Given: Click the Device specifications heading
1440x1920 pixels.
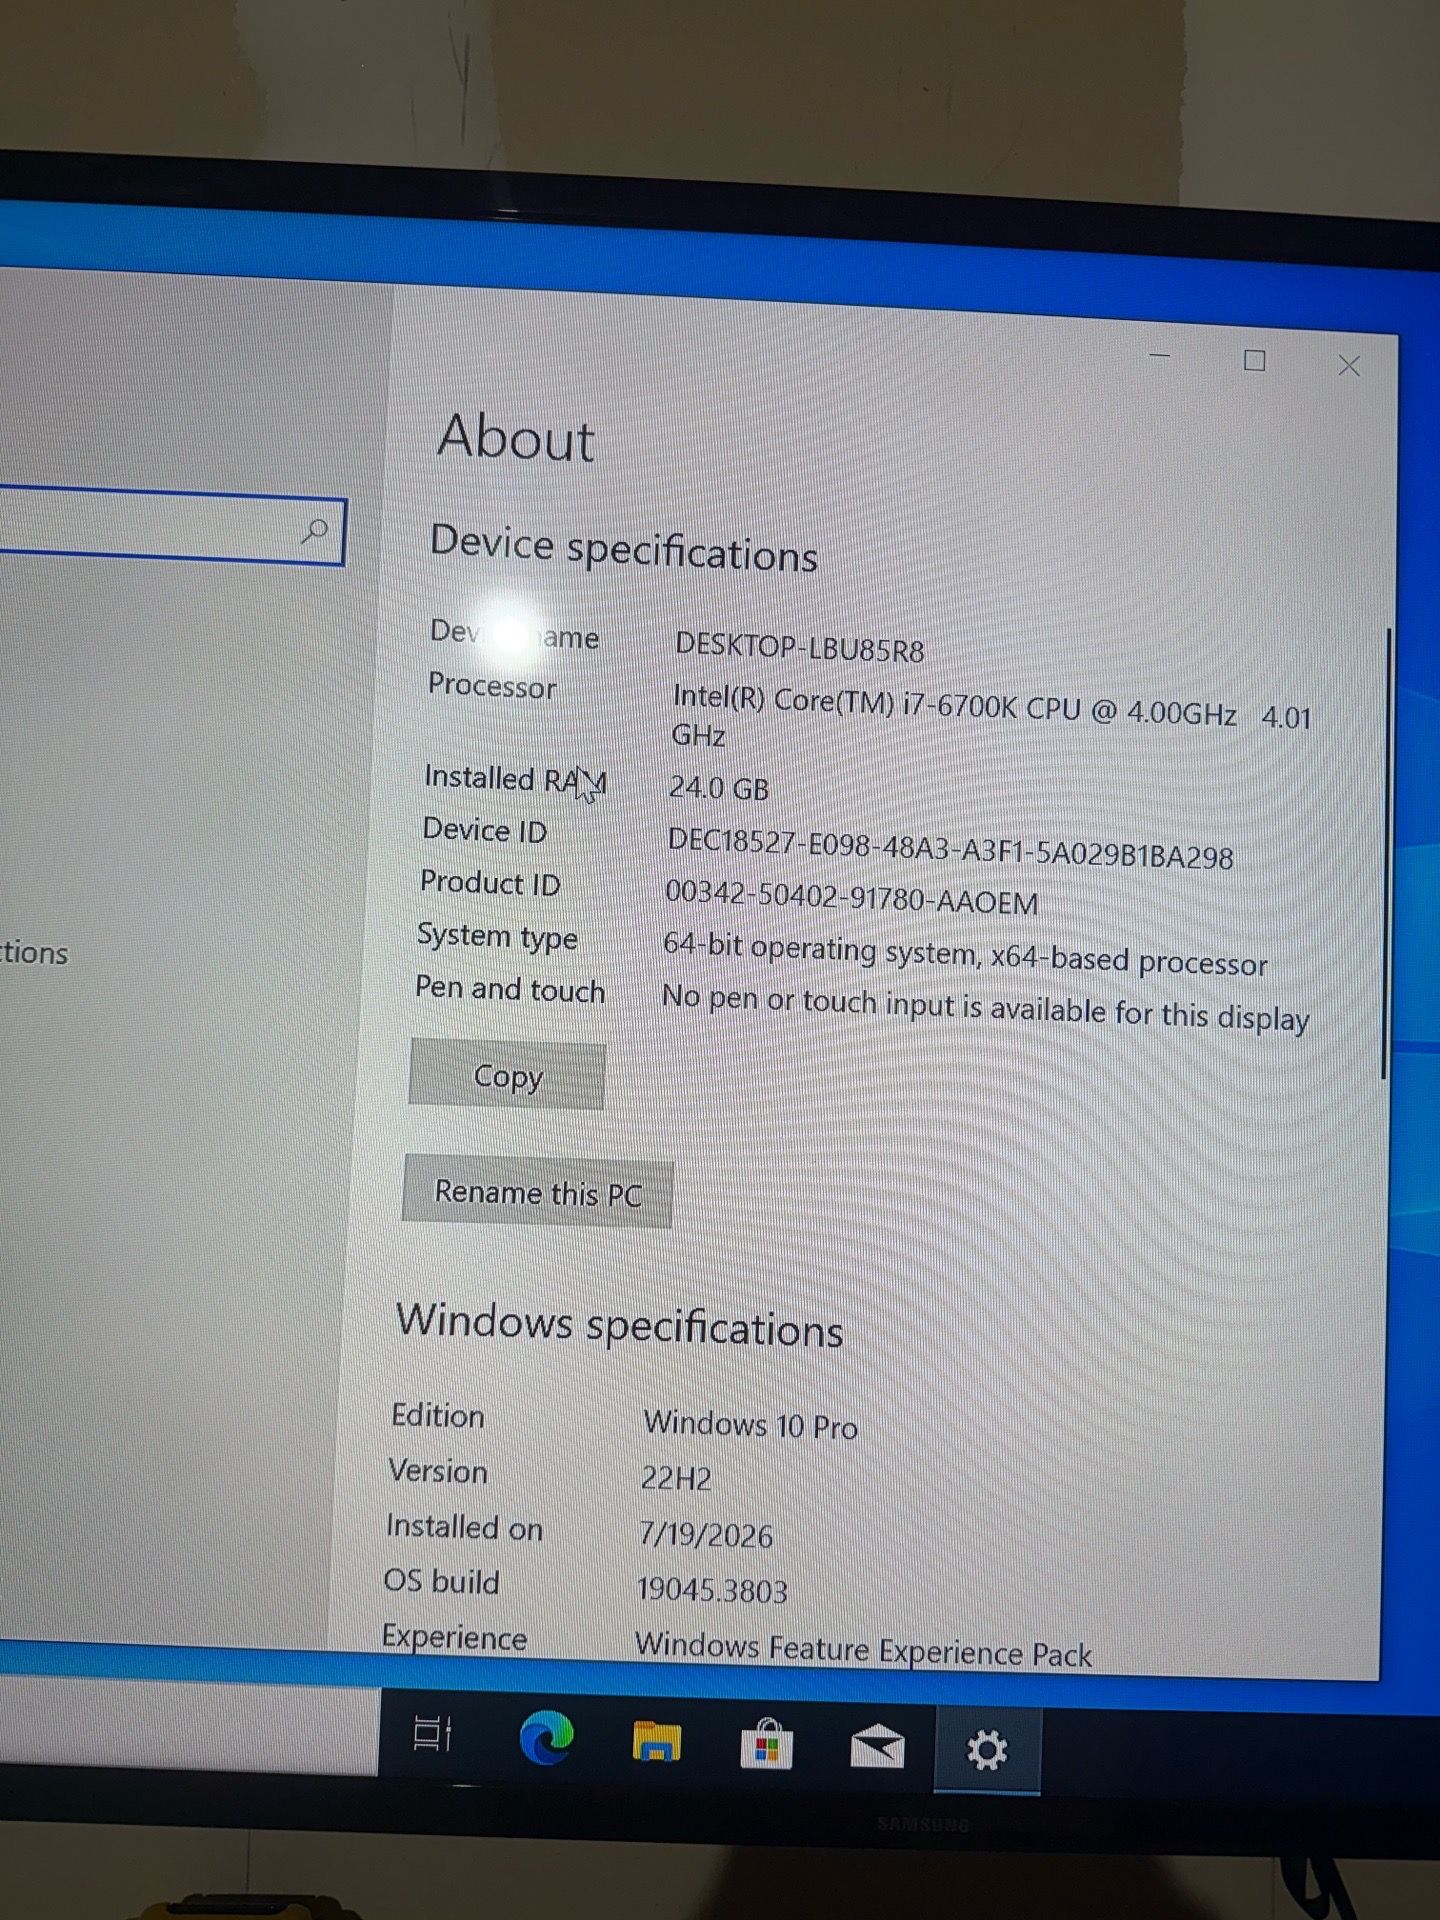Looking at the screenshot, I should [624, 548].
